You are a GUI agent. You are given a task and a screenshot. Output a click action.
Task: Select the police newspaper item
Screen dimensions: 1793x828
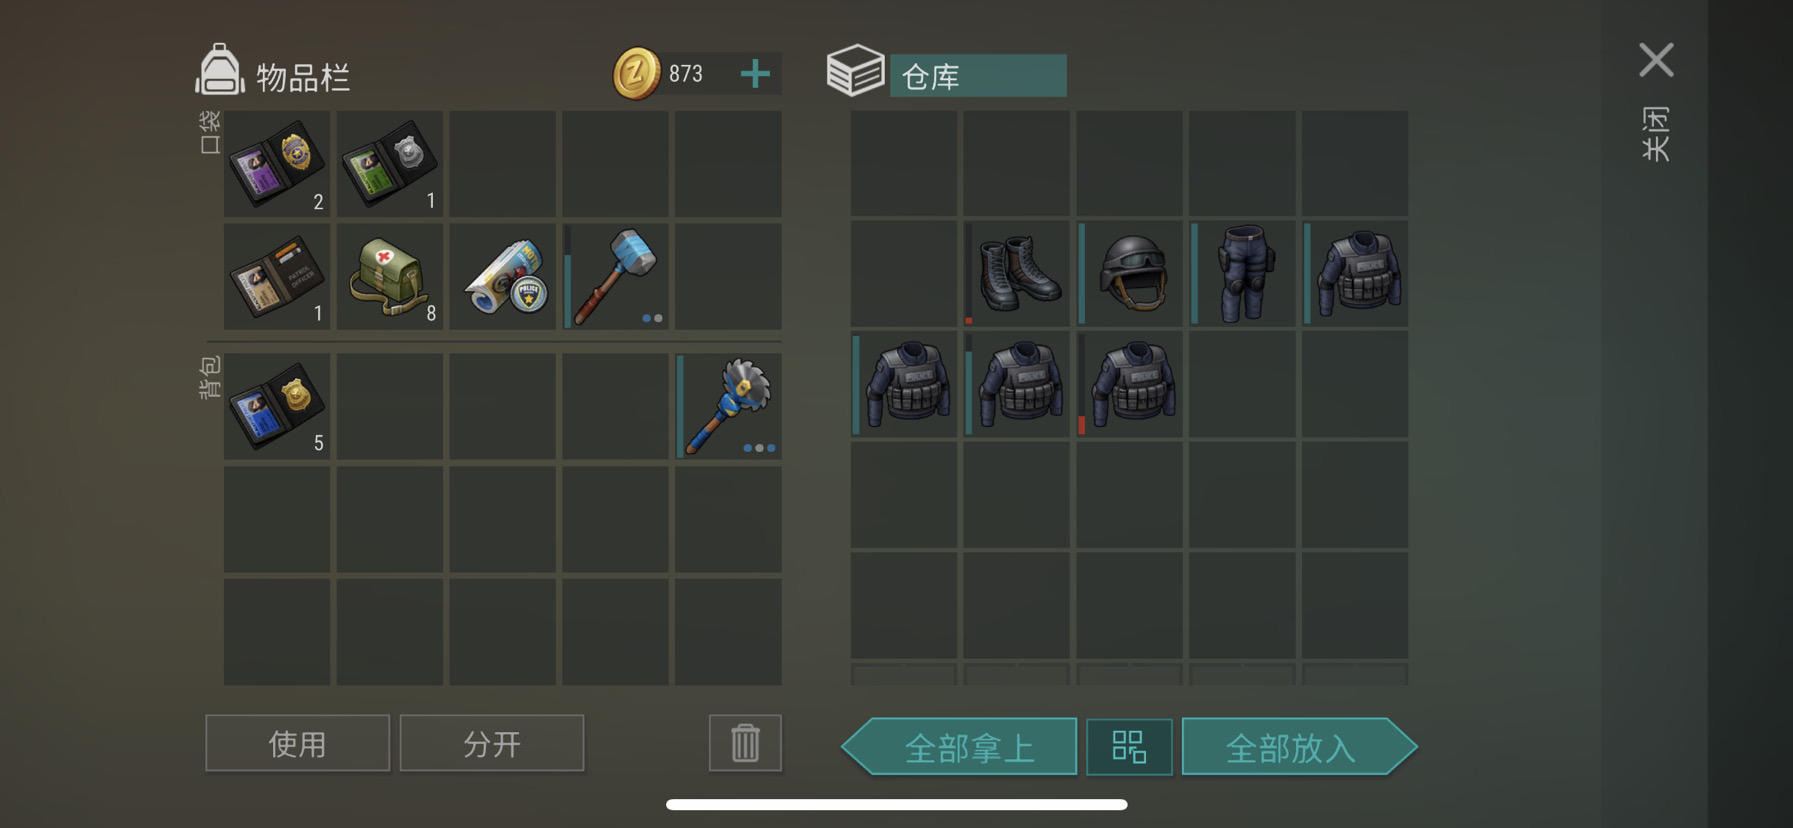(503, 276)
